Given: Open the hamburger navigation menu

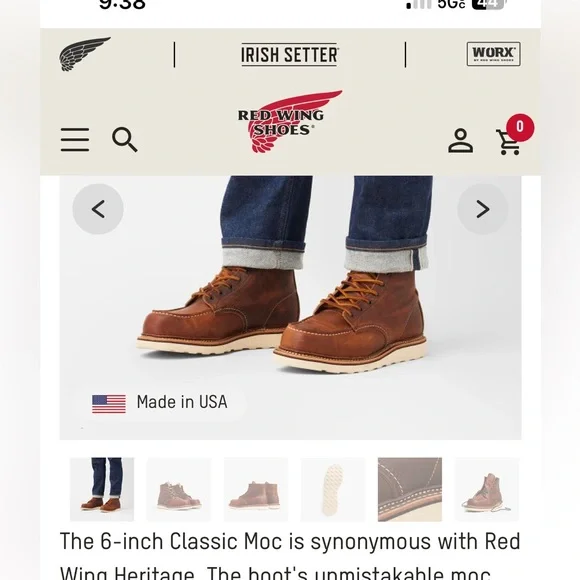Looking at the screenshot, I should coord(75,140).
